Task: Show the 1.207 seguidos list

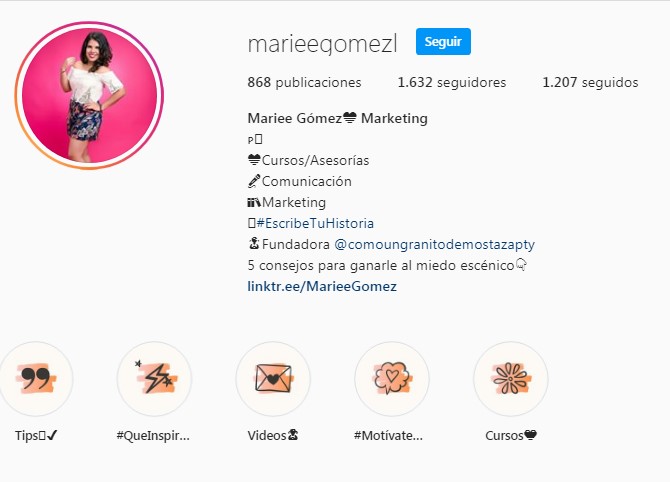Action: [x=590, y=82]
